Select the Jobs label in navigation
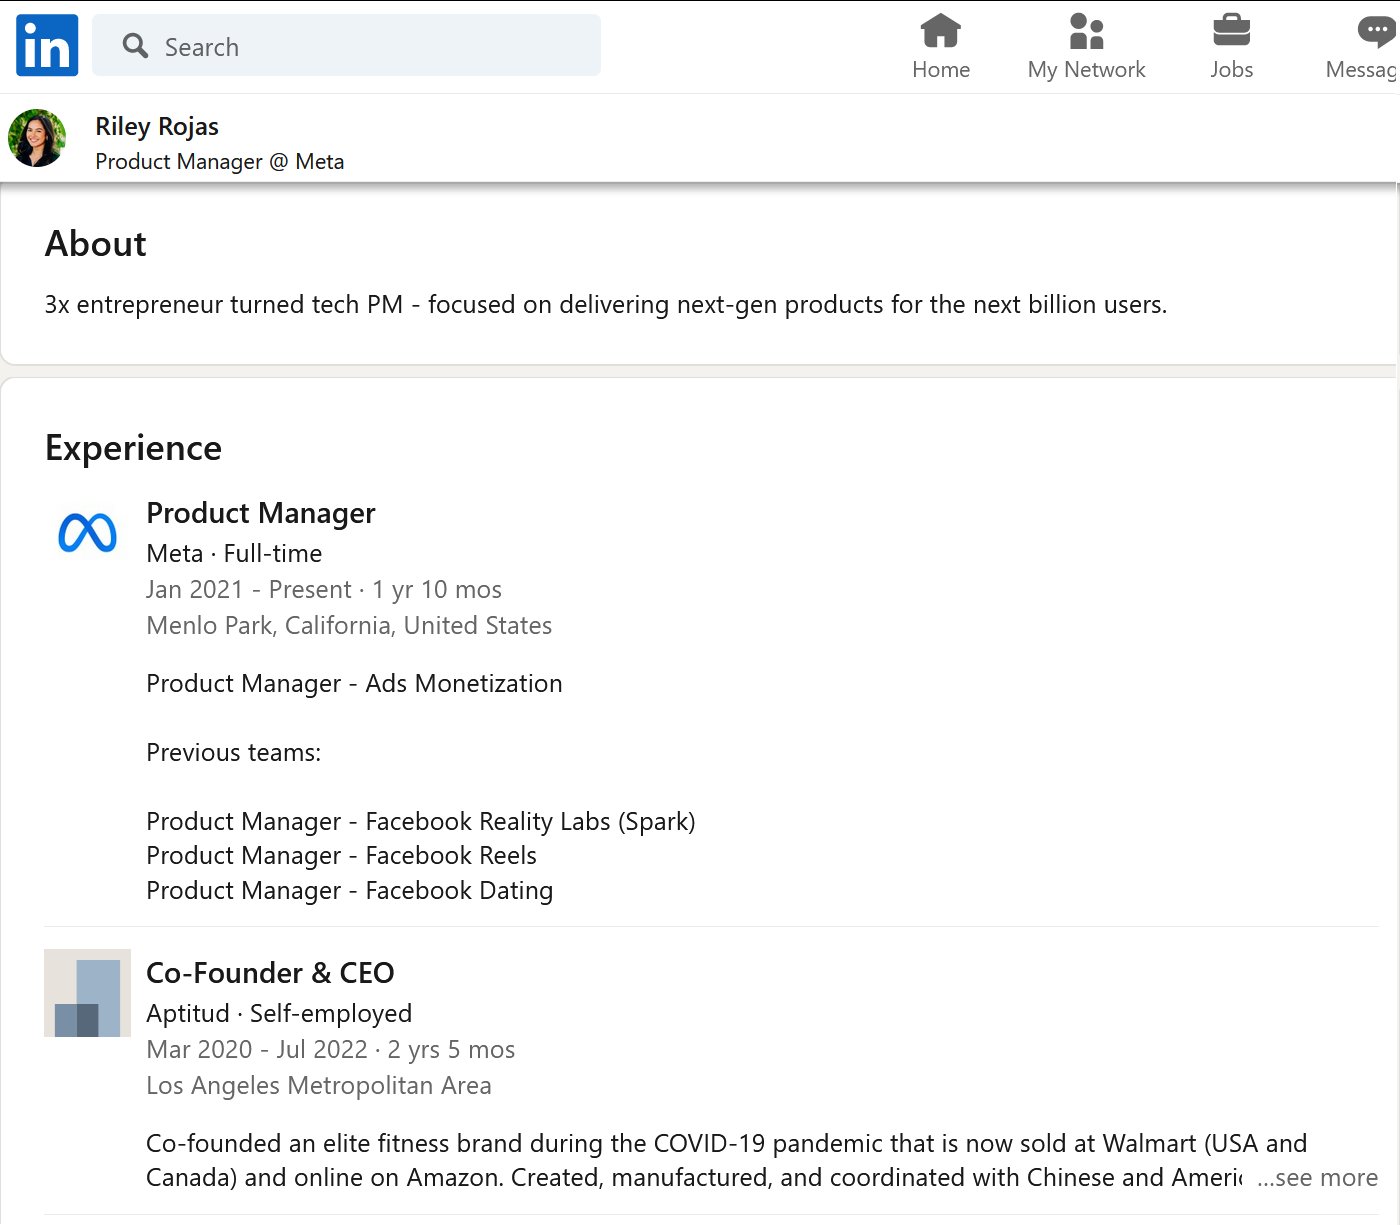 tap(1231, 70)
